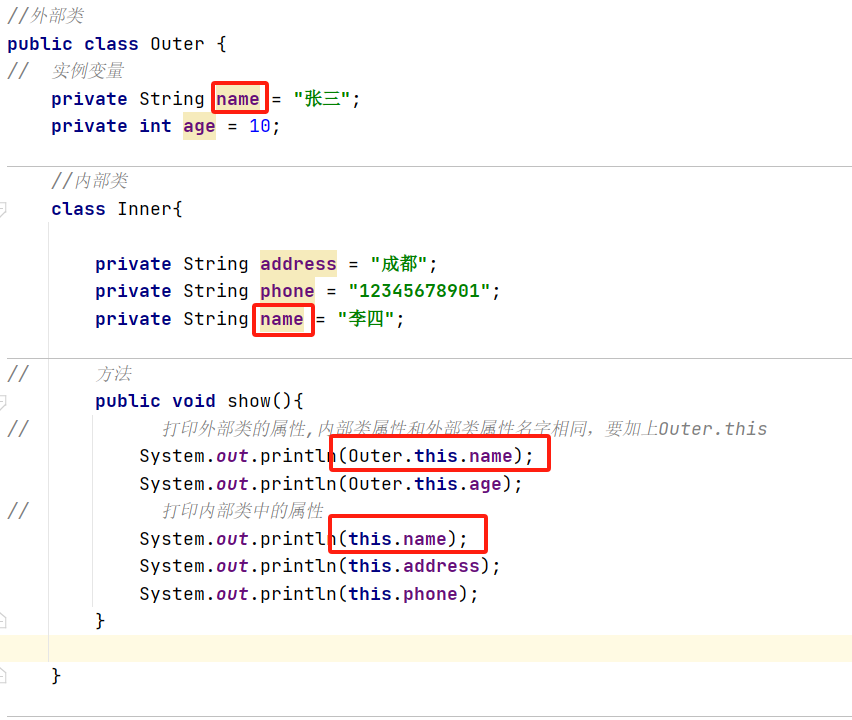852x720 pixels.
Task: Click the Outer class name in declaration
Action: pyautogui.click(x=177, y=44)
